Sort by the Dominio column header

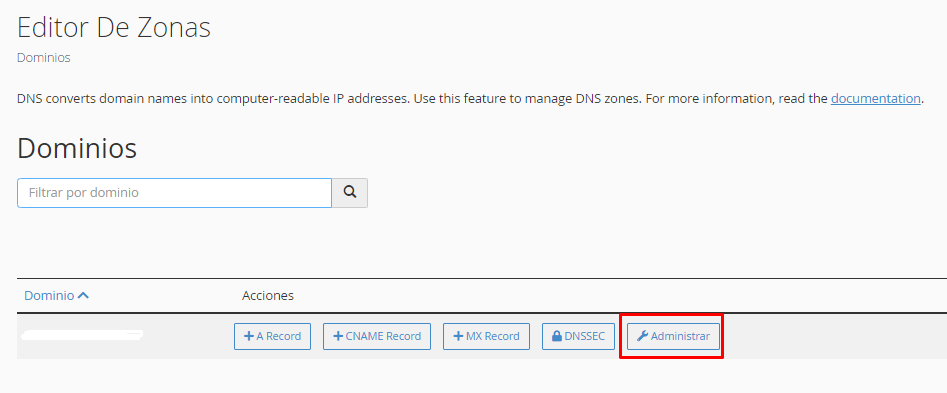click(x=50, y=296)
